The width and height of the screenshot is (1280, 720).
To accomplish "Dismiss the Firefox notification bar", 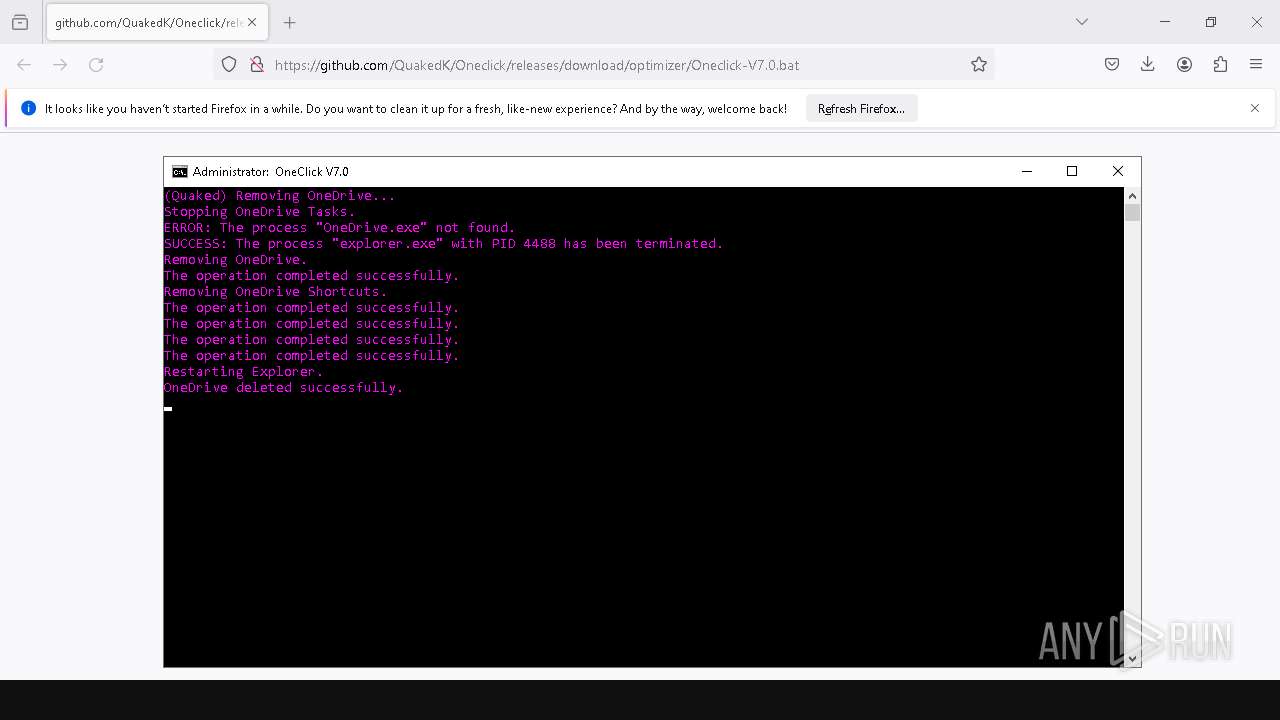I will point(1255,108).
